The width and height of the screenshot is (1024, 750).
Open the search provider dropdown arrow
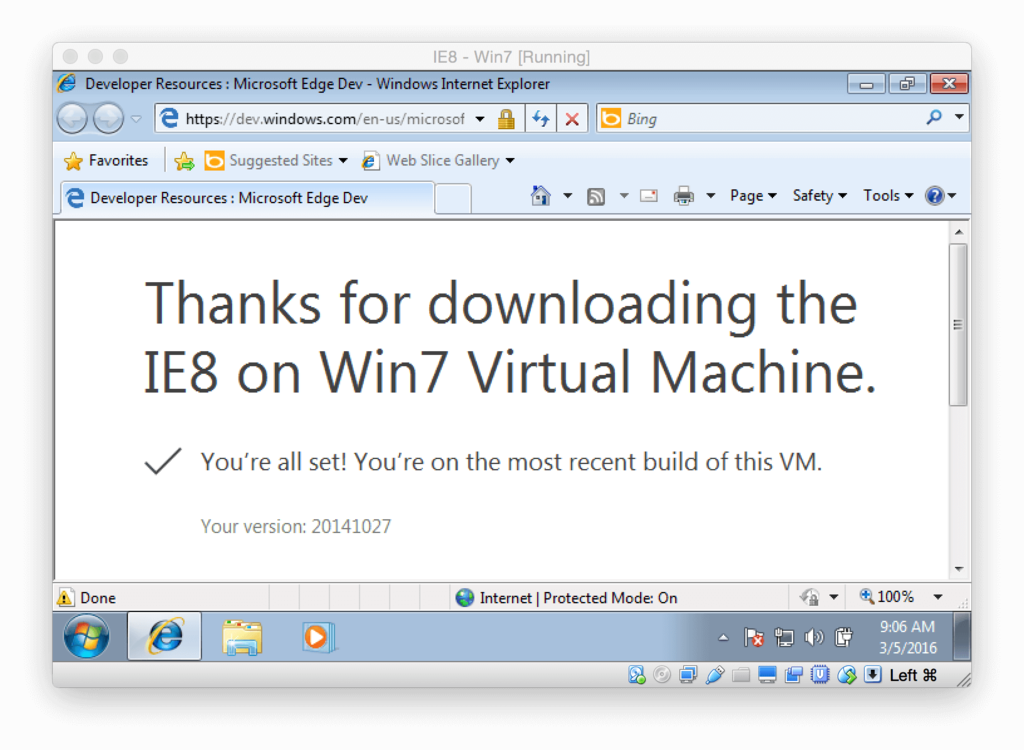click(x=959, y=117)
